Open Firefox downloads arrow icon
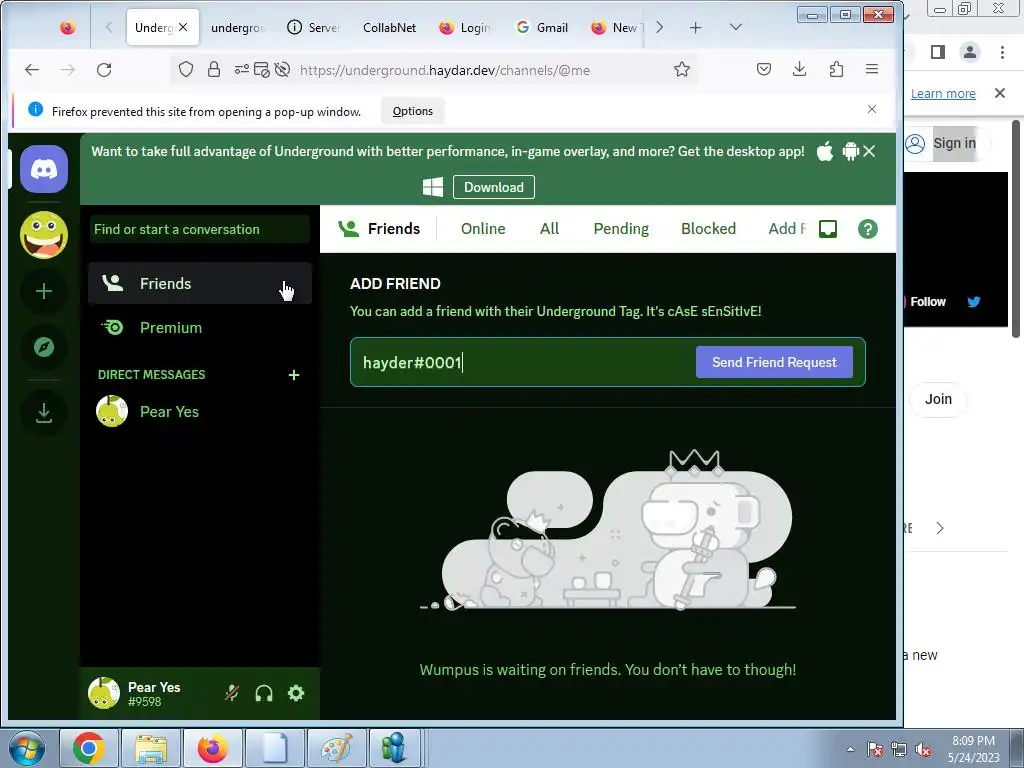 (799, 69)
